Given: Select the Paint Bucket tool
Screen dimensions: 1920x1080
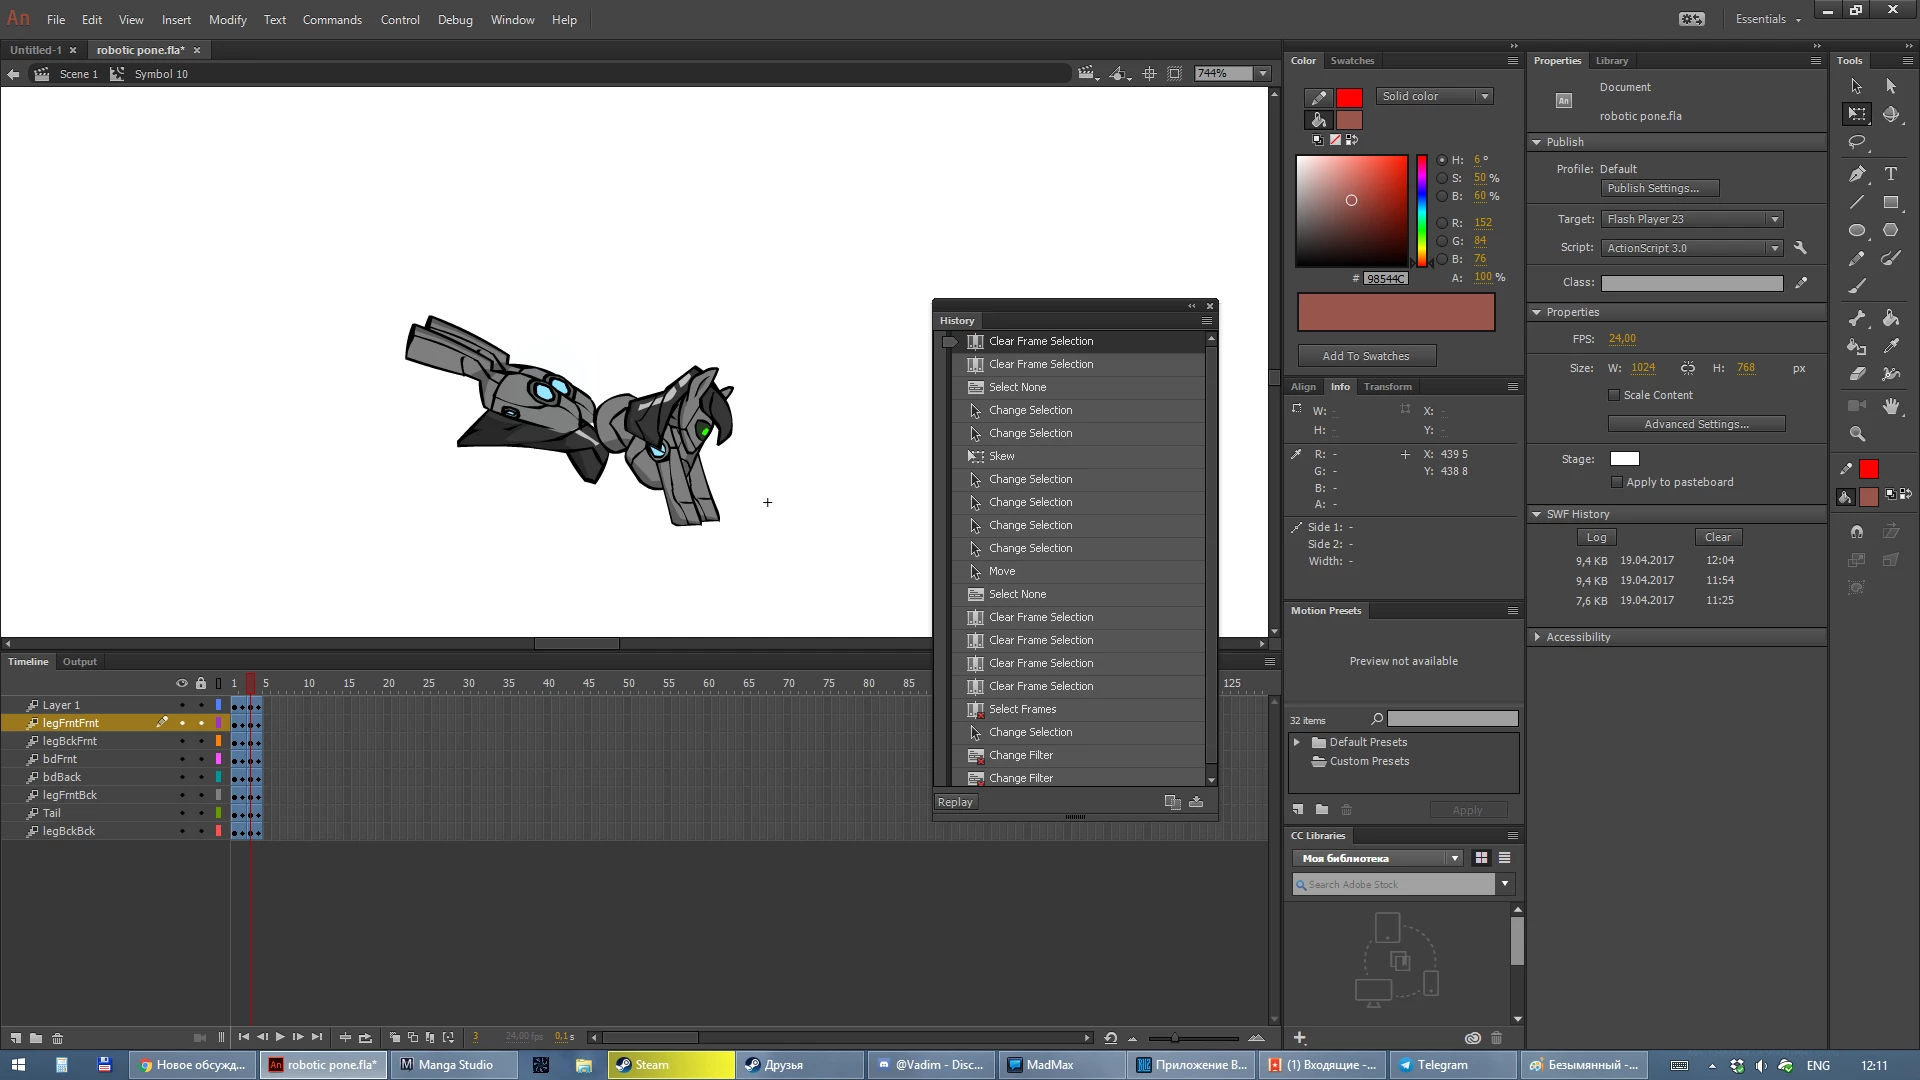Looking at the screenshot, I should (1890, 318).
